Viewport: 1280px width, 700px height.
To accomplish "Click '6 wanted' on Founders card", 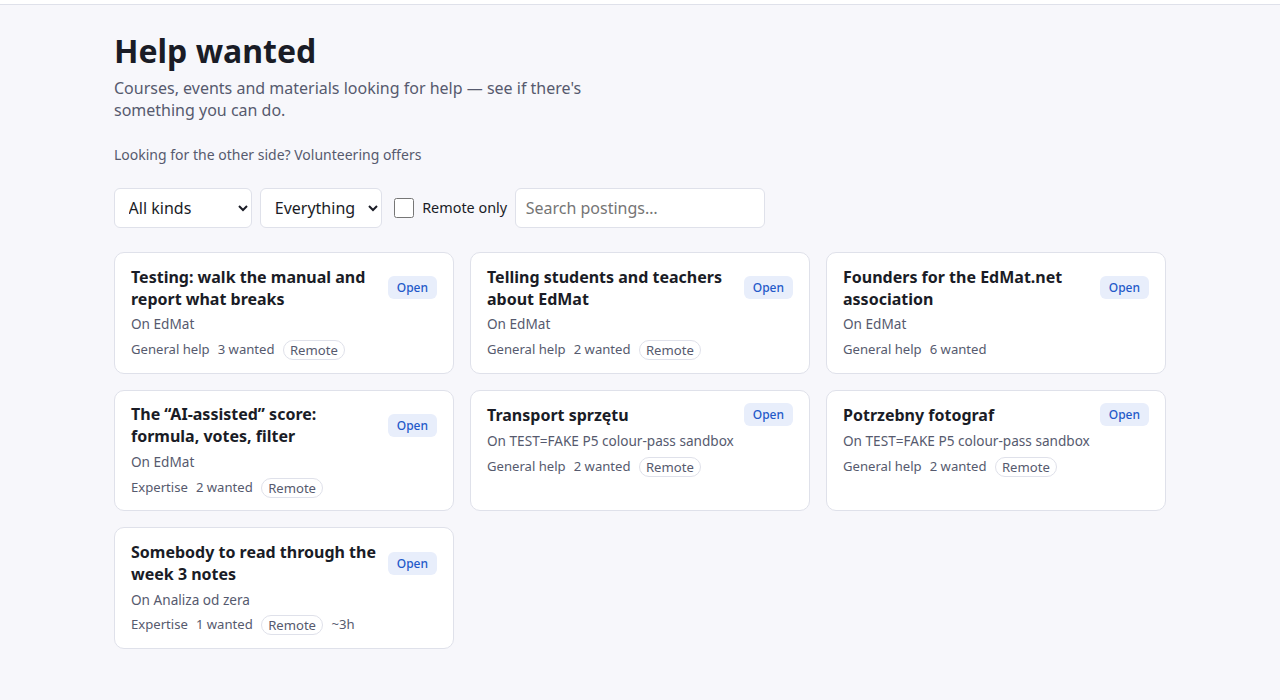I will pos(958,350).
